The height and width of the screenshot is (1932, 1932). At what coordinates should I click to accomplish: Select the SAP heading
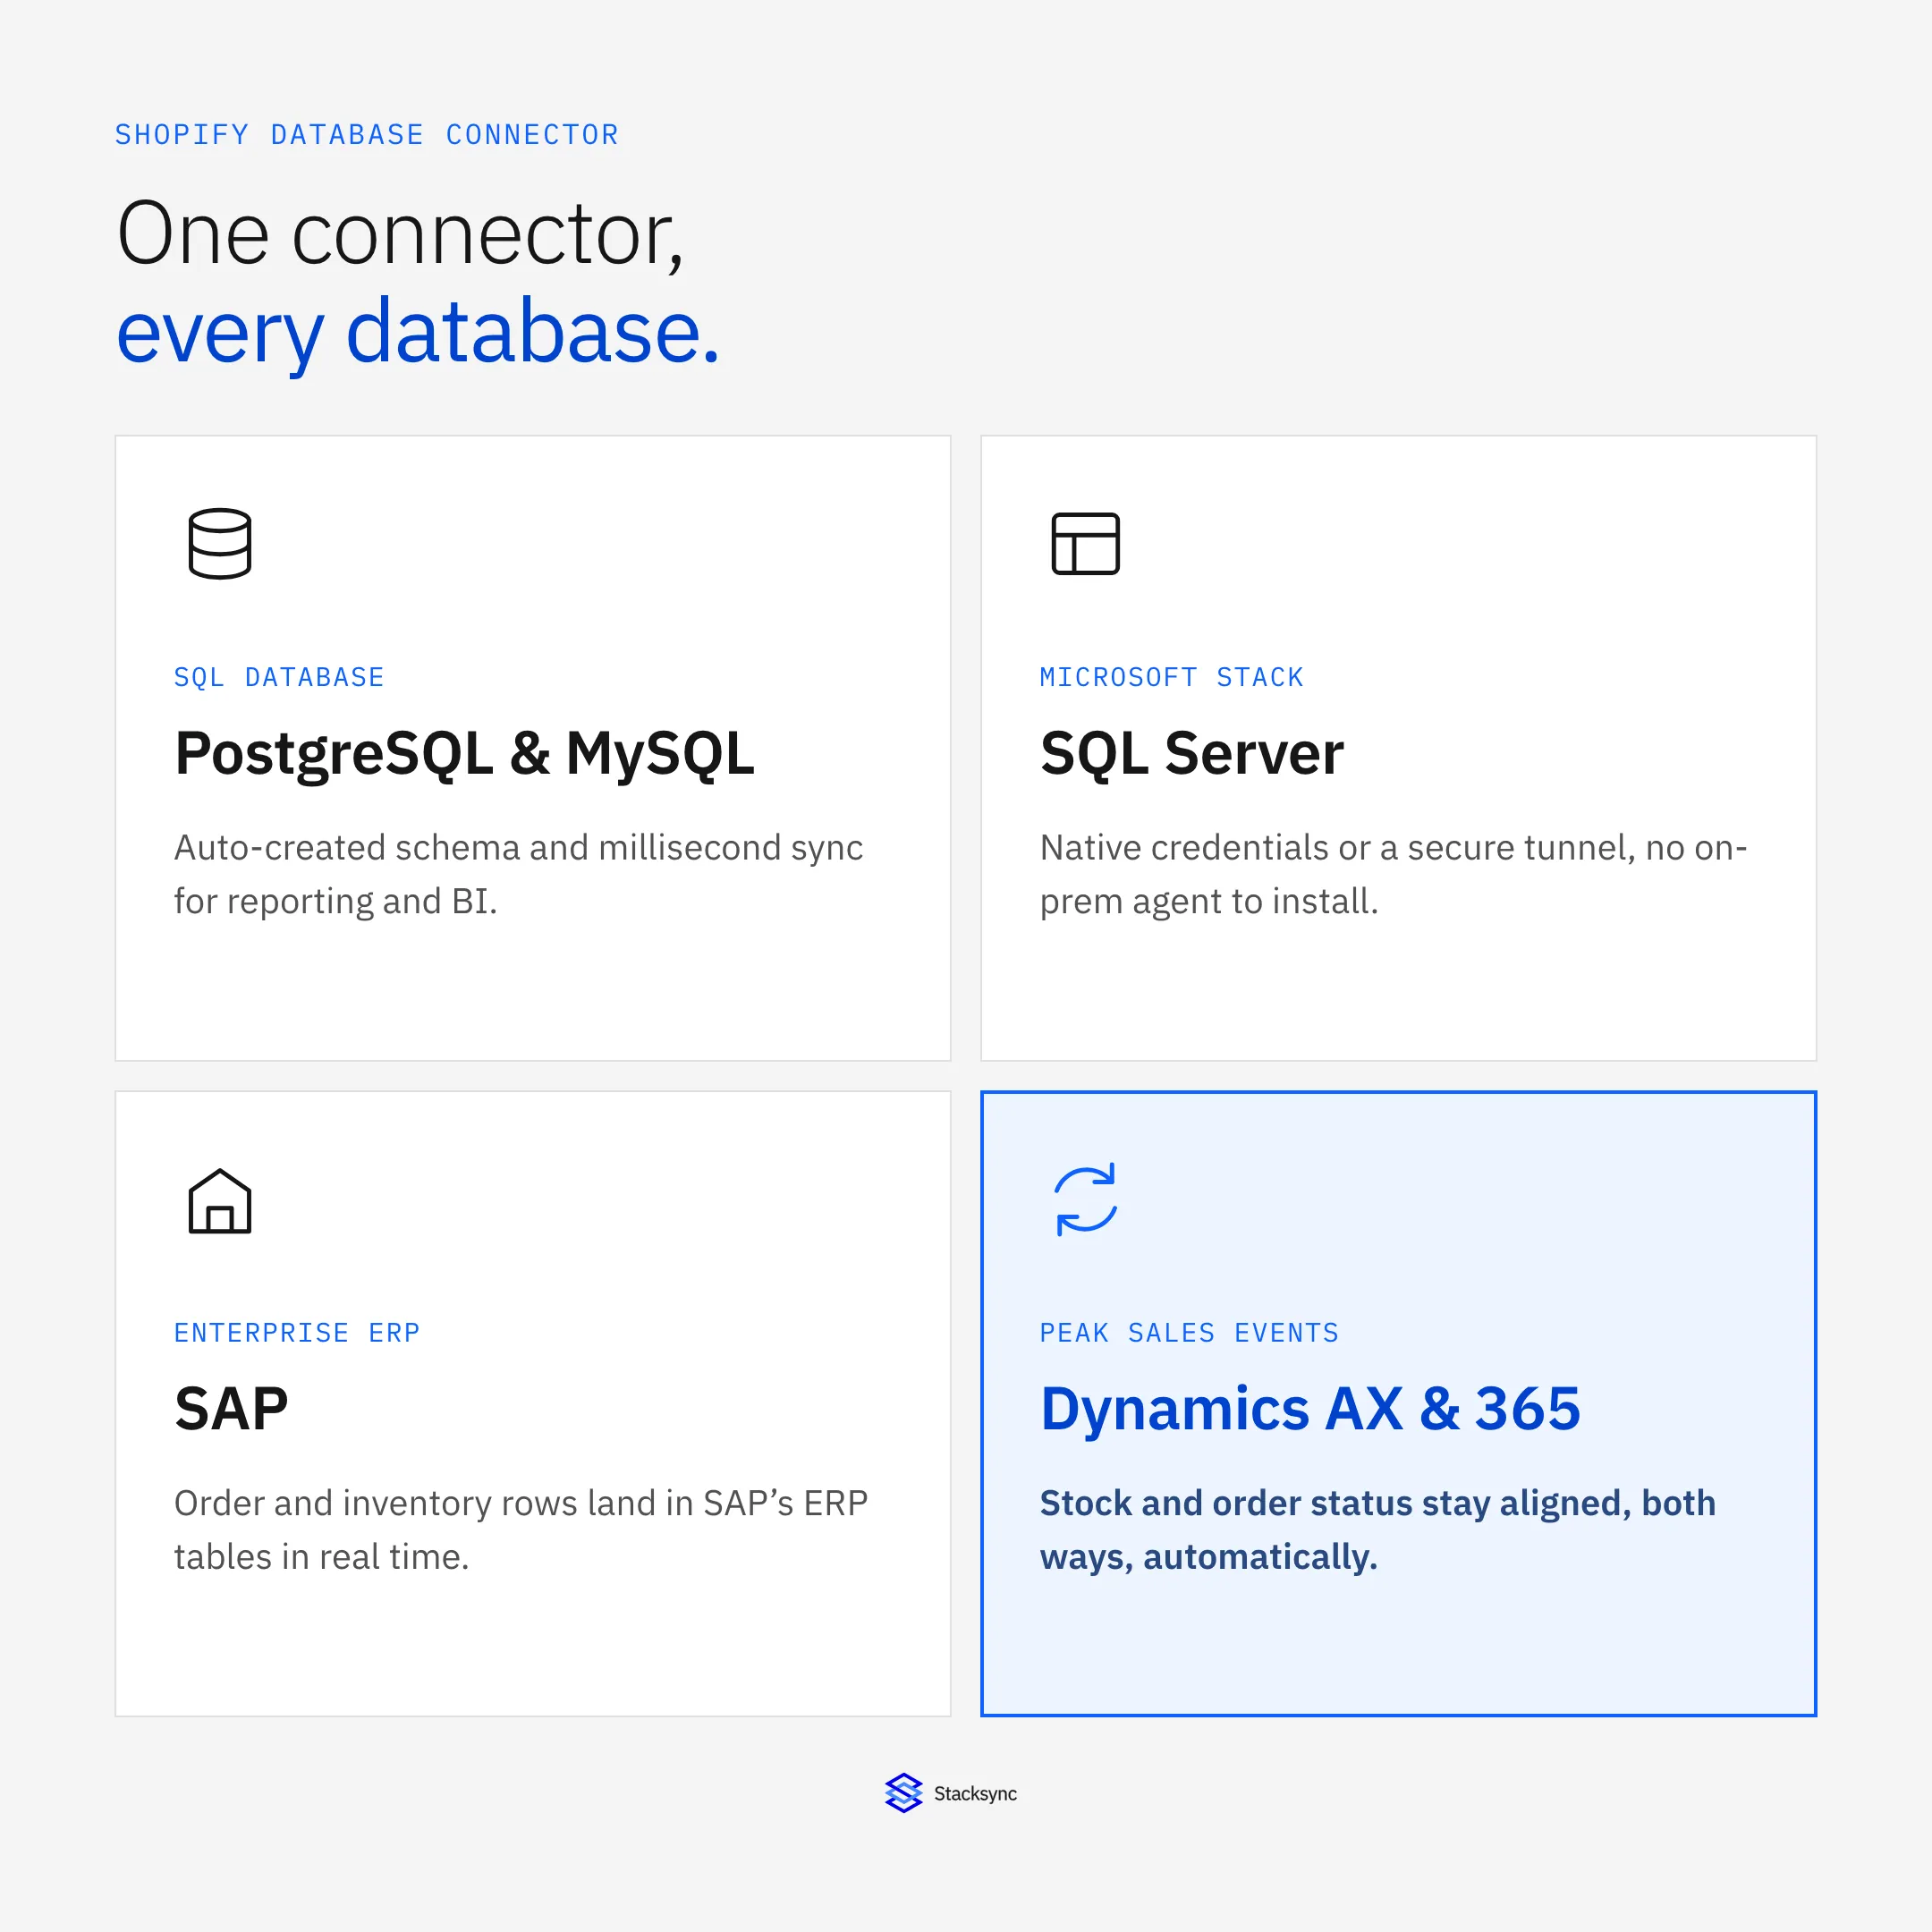pos(231,1408)
